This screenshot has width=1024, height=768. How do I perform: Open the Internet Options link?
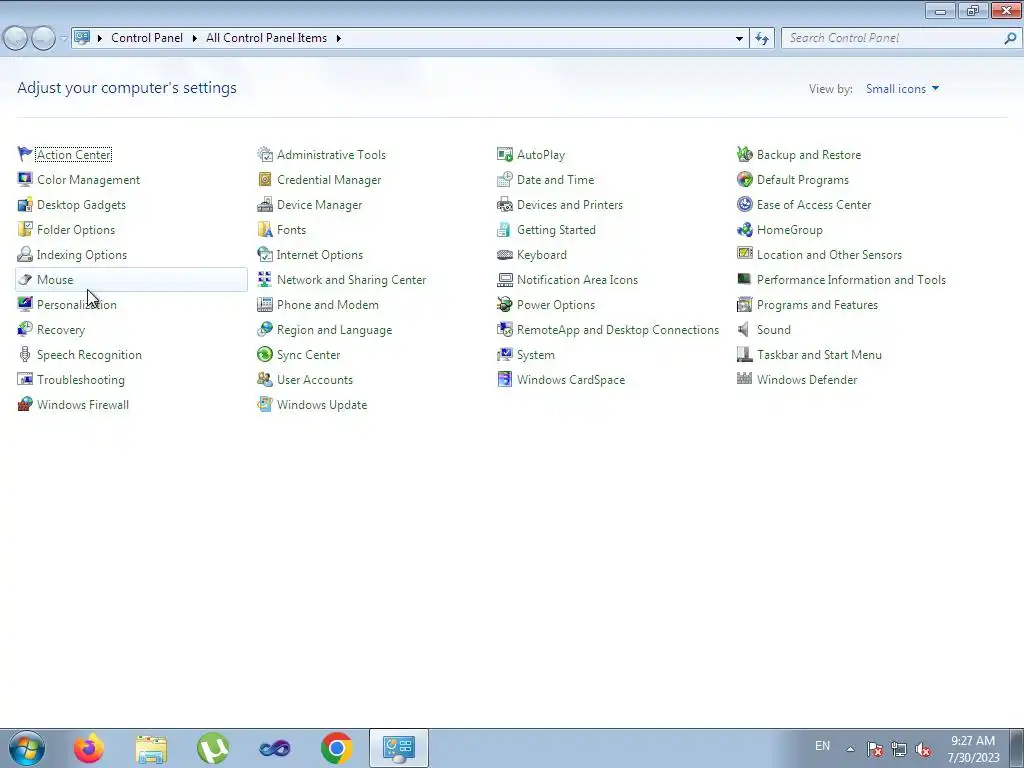(320, 255)
